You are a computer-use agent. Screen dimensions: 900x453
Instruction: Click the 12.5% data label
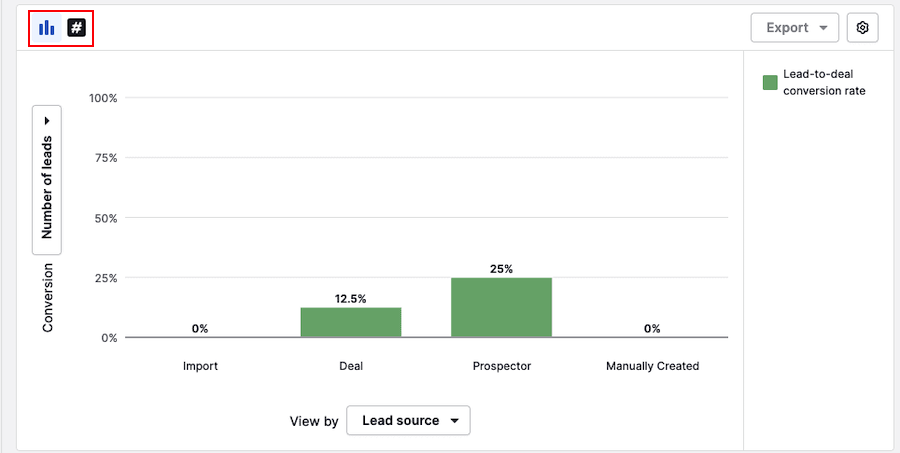click(351, 298)
